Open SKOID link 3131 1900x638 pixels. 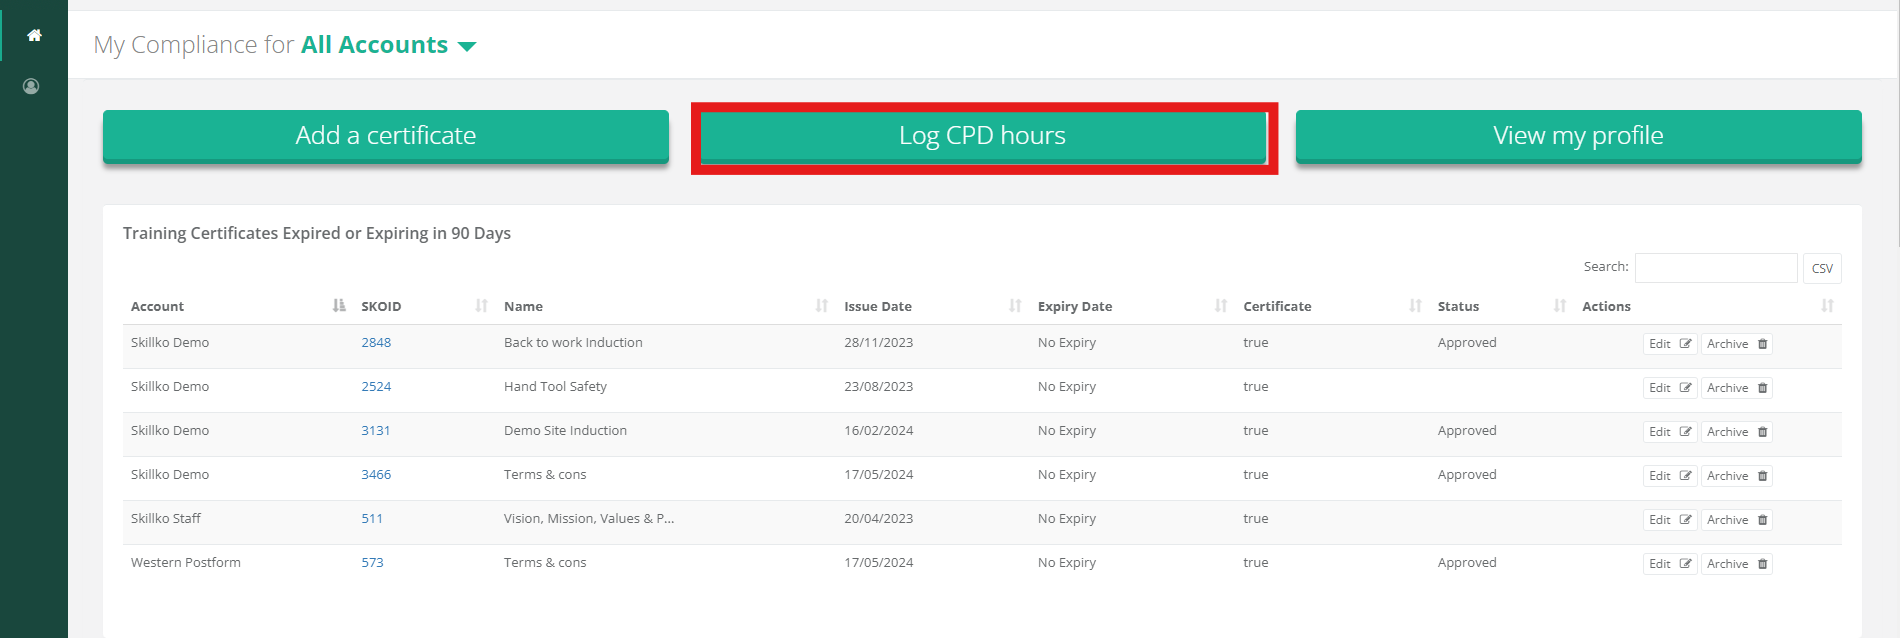[376, 431]
